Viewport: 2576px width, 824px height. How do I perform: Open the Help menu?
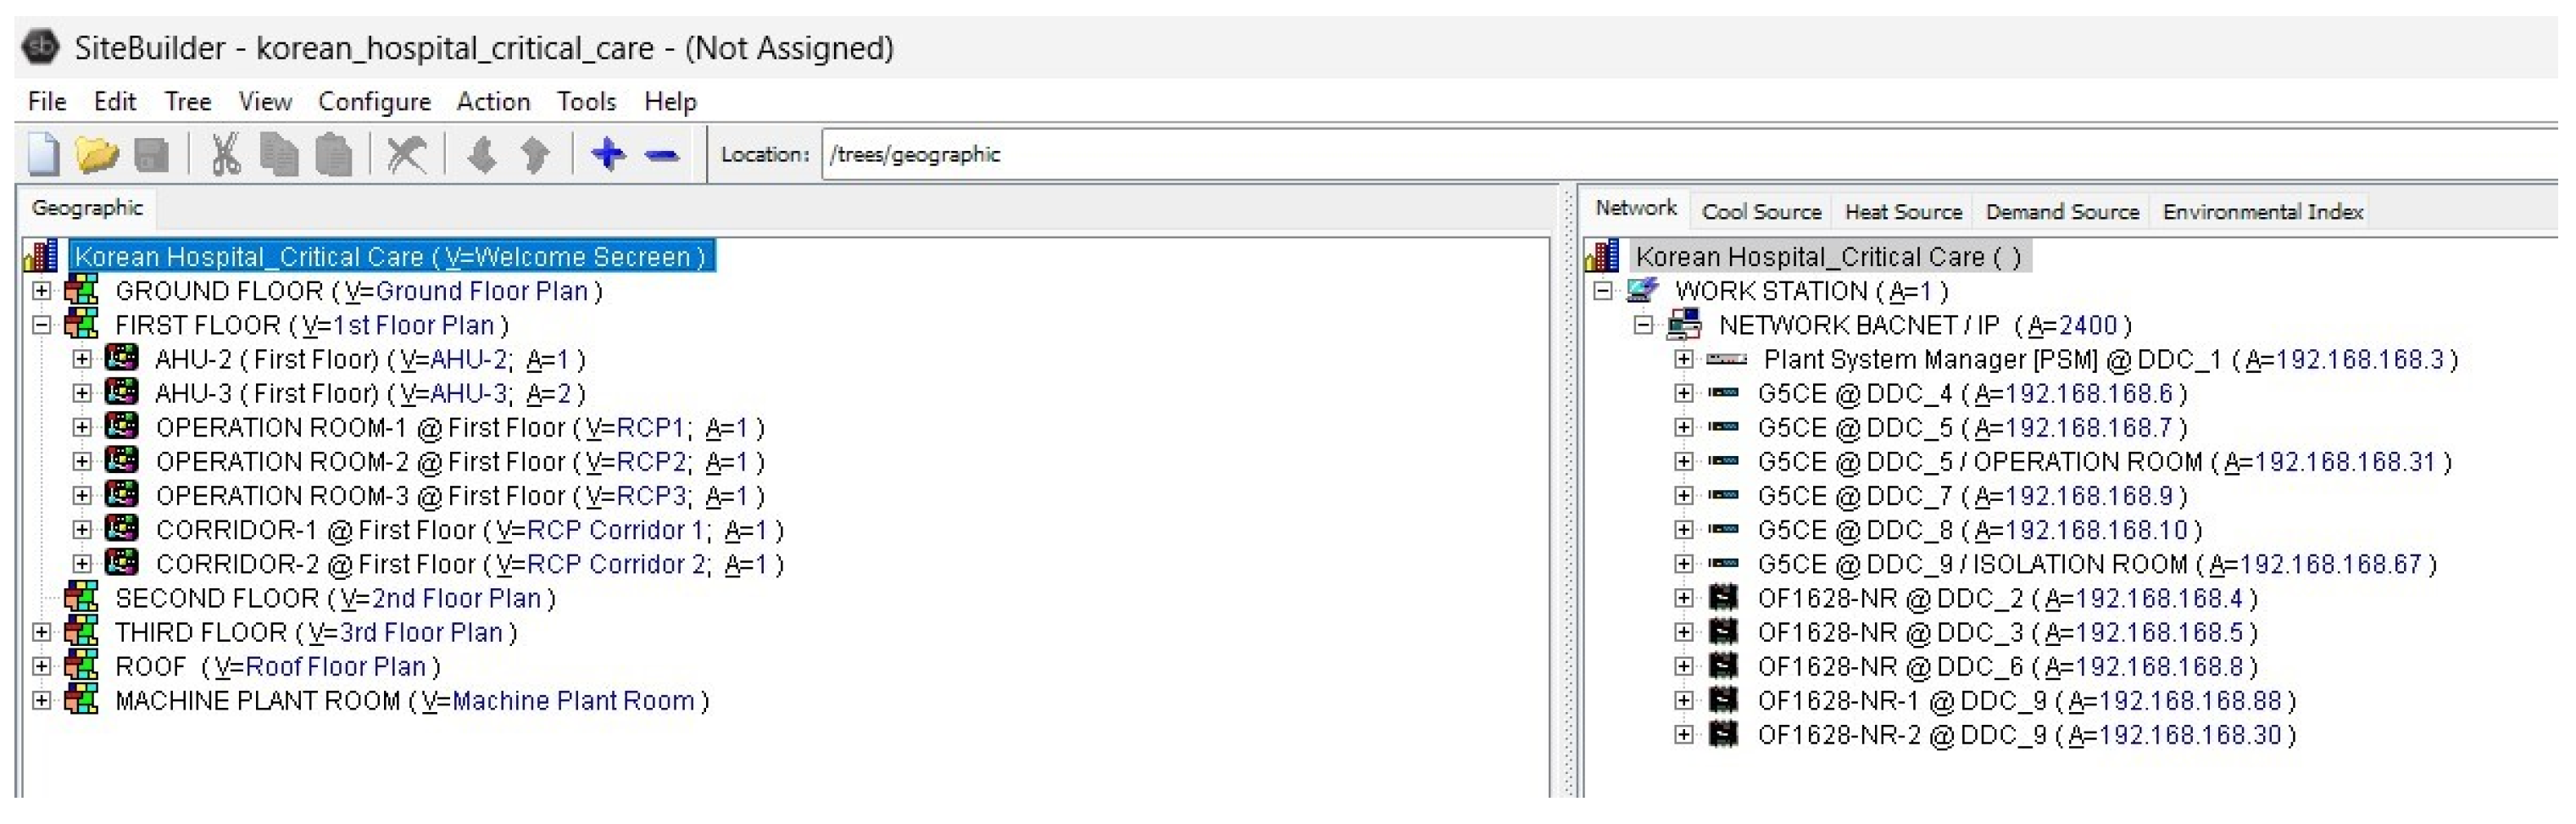(x=670, y=101)
